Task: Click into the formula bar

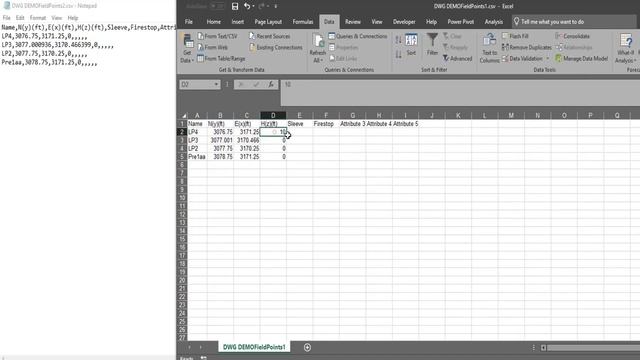Action: (460, 93)
